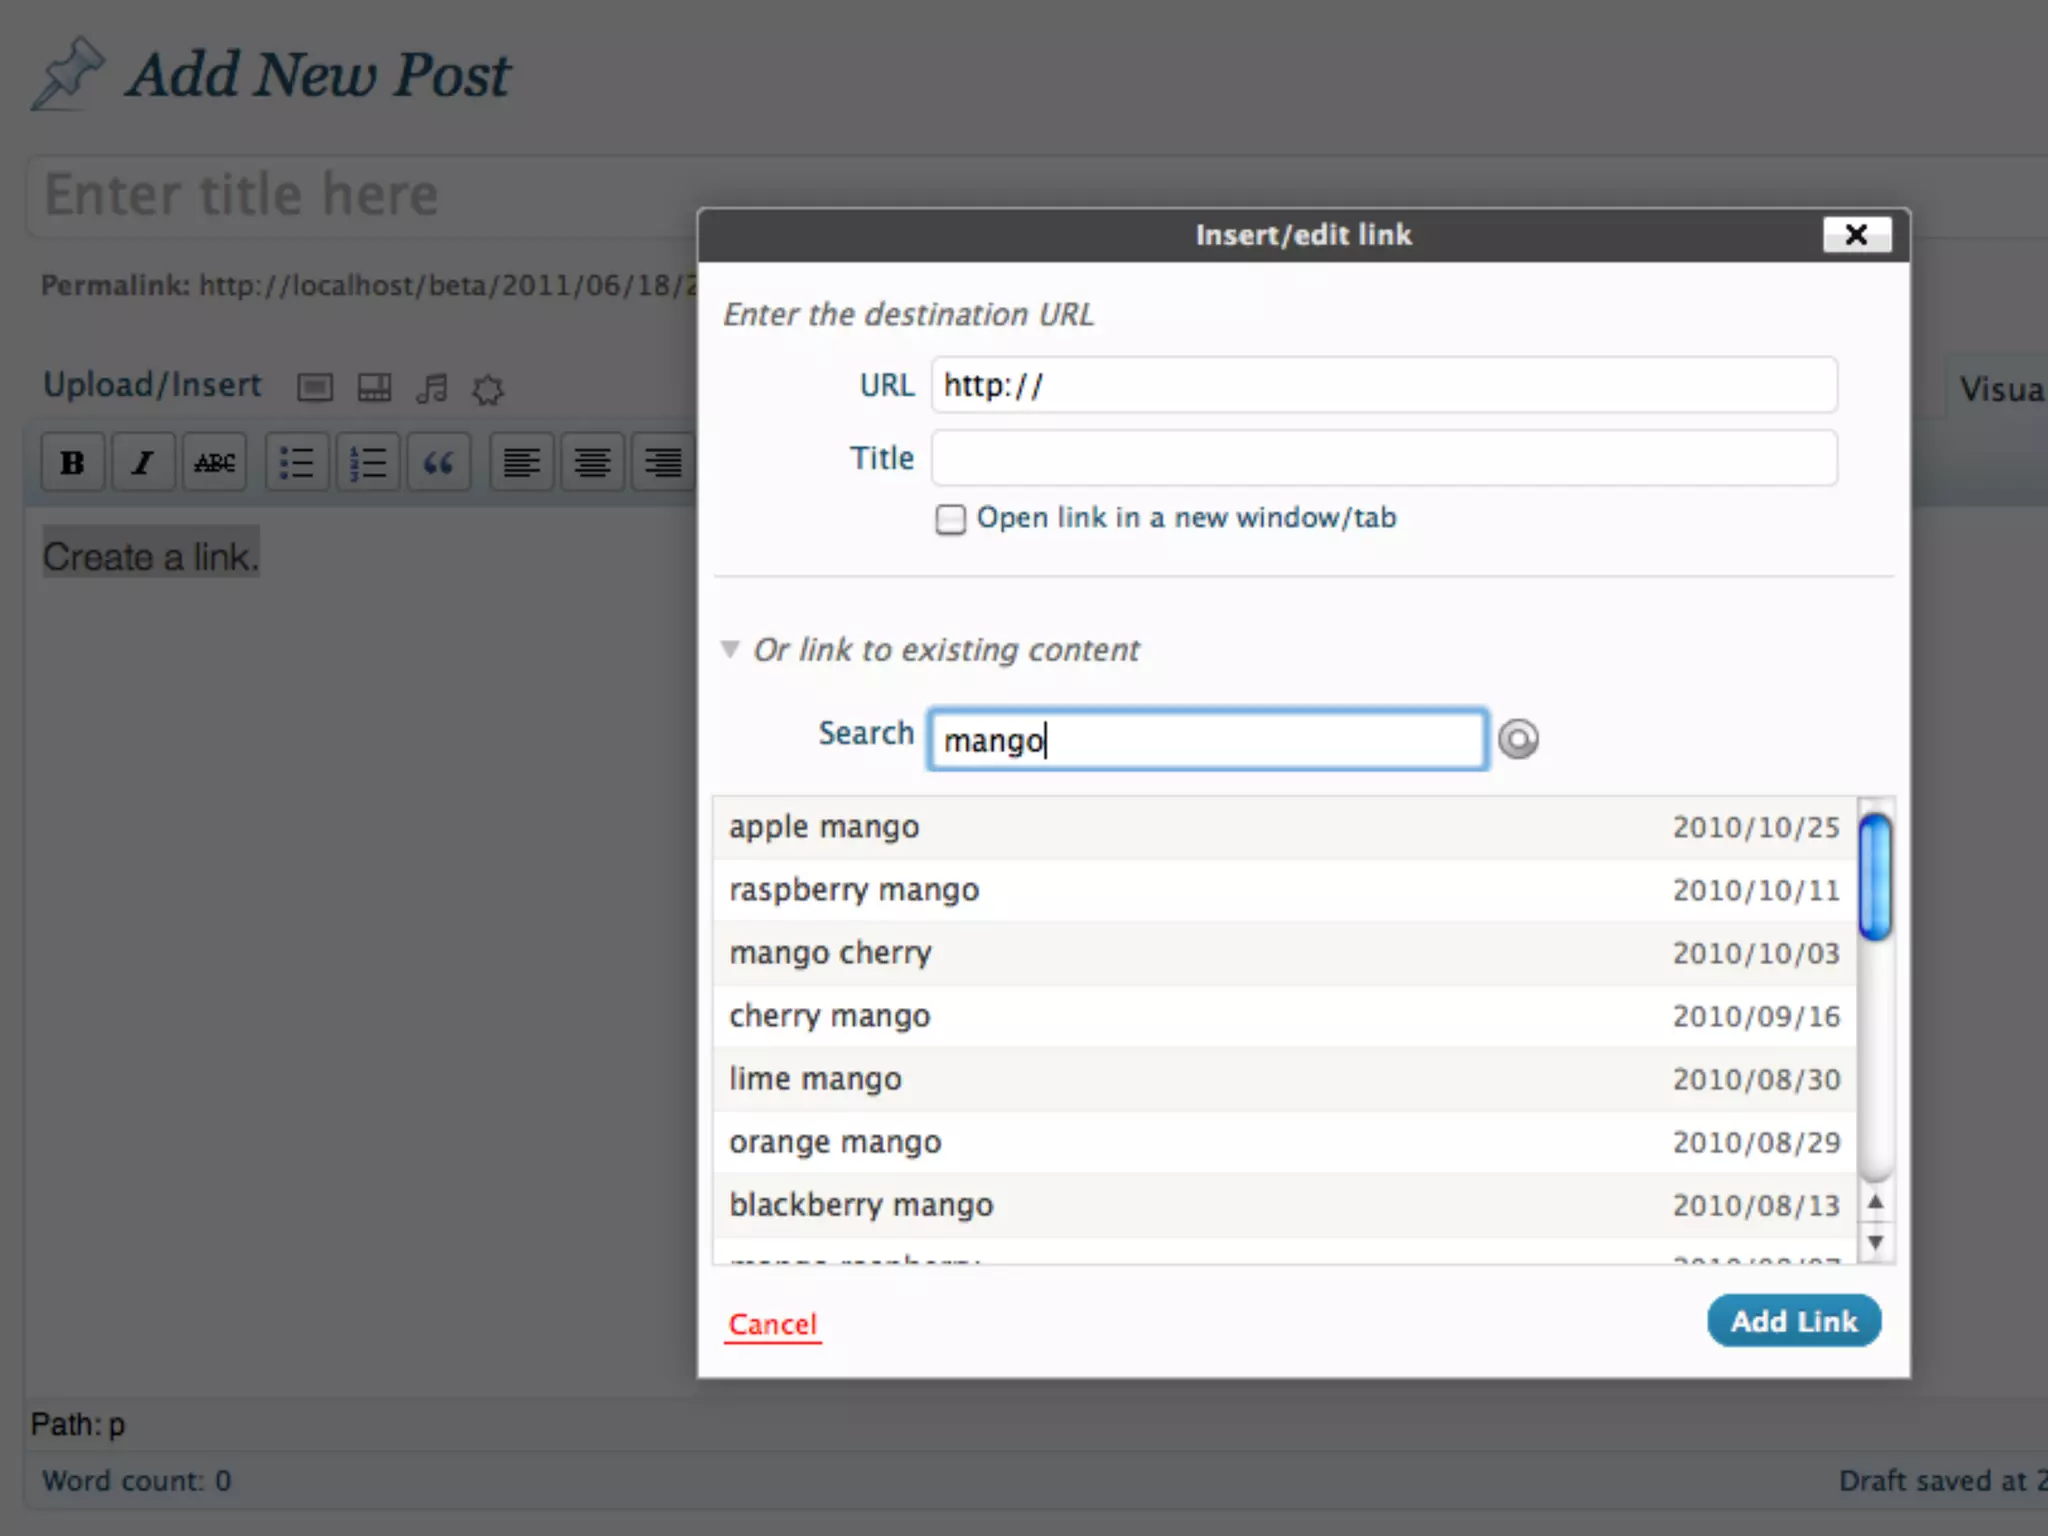2048x1536 pixels.
Task: Click the Add Audio upload icon
Action: pos(432,388)
